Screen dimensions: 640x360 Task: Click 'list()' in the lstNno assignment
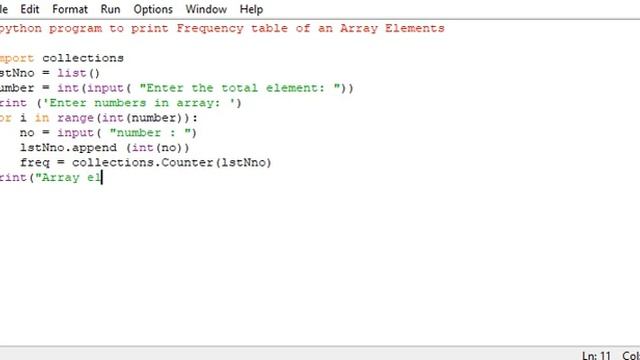click(x=78, y=73)
